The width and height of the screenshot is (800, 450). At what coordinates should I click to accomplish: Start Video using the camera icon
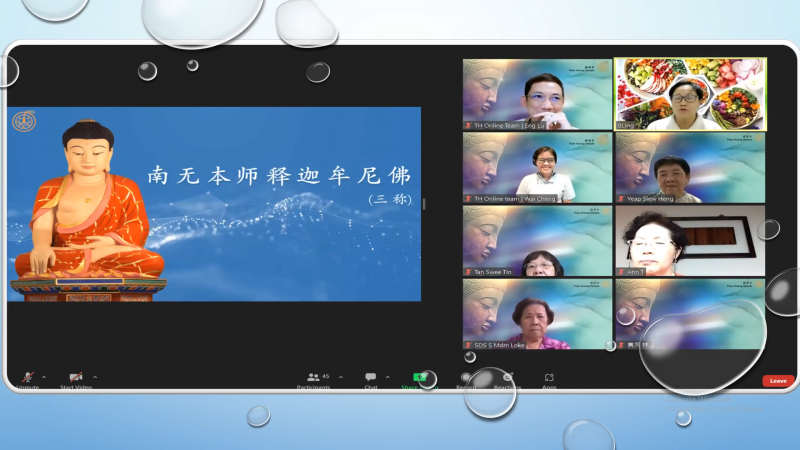[76, 377]
